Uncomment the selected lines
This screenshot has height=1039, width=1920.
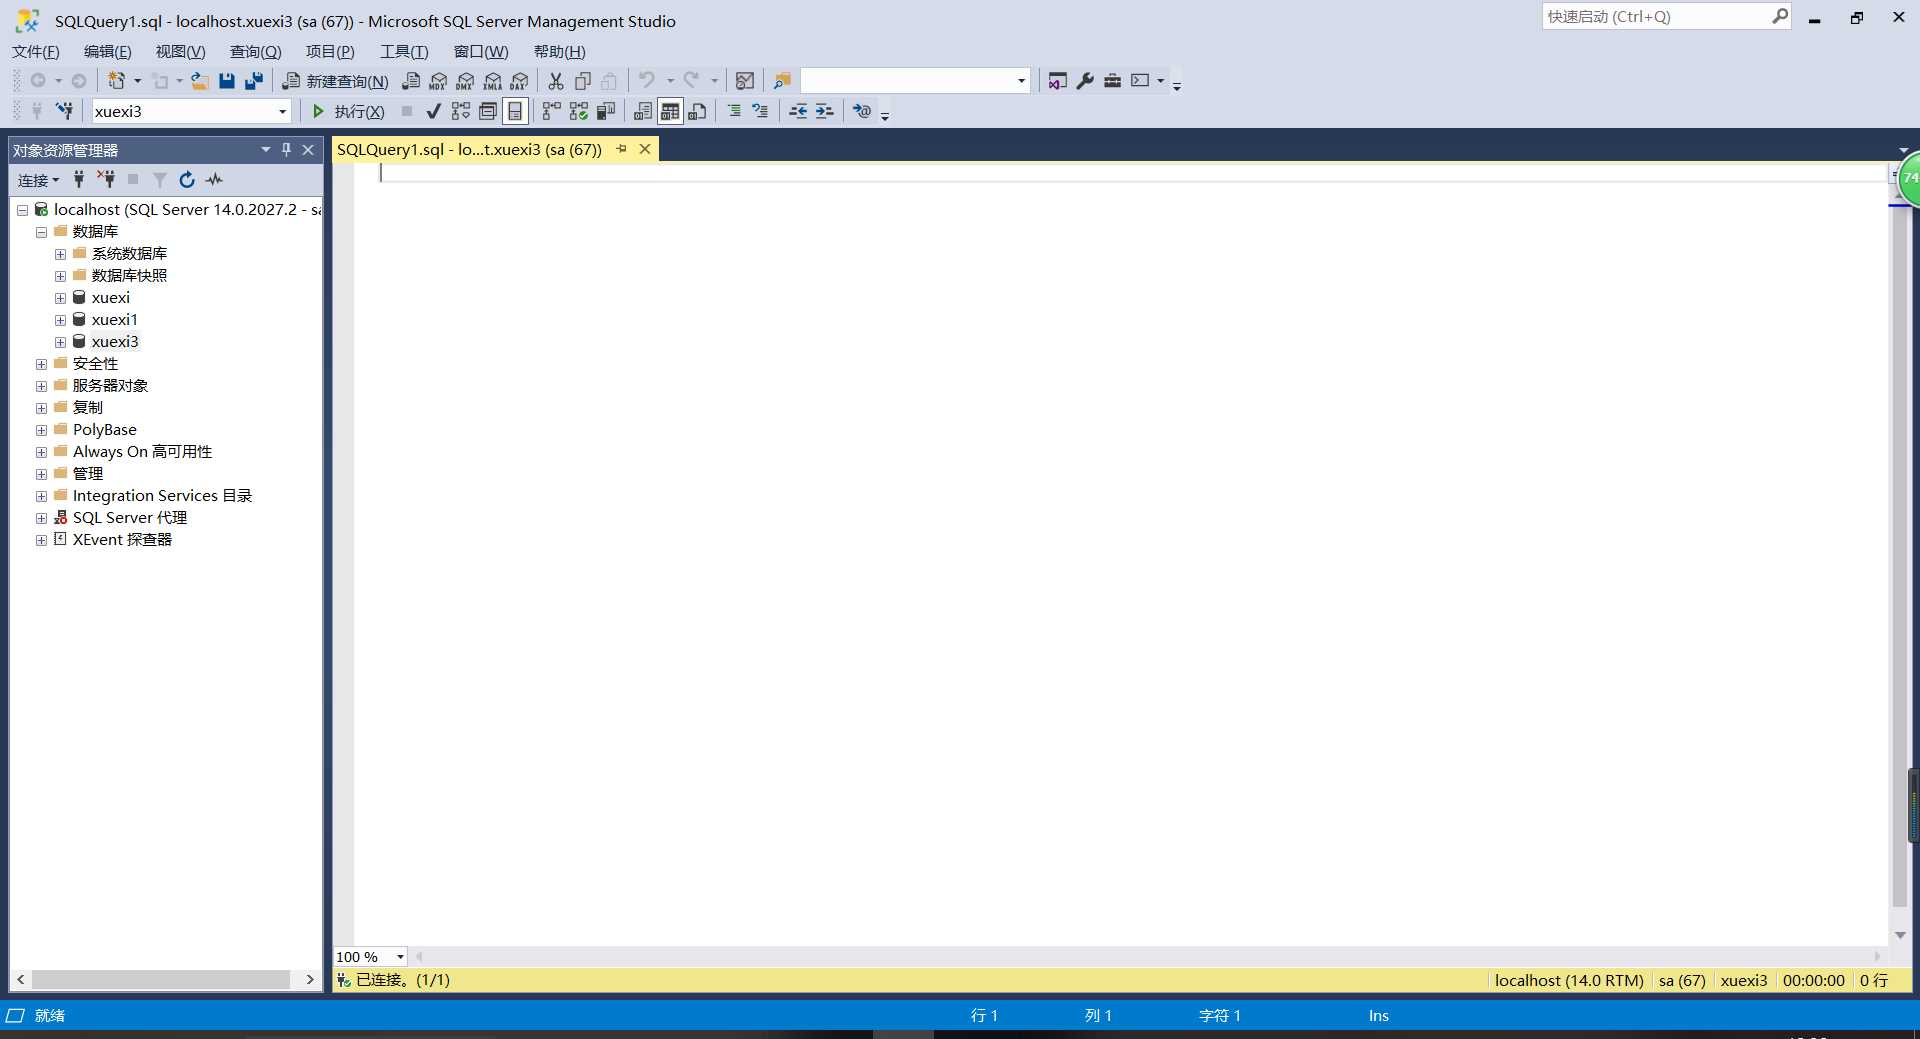[761, 111]
